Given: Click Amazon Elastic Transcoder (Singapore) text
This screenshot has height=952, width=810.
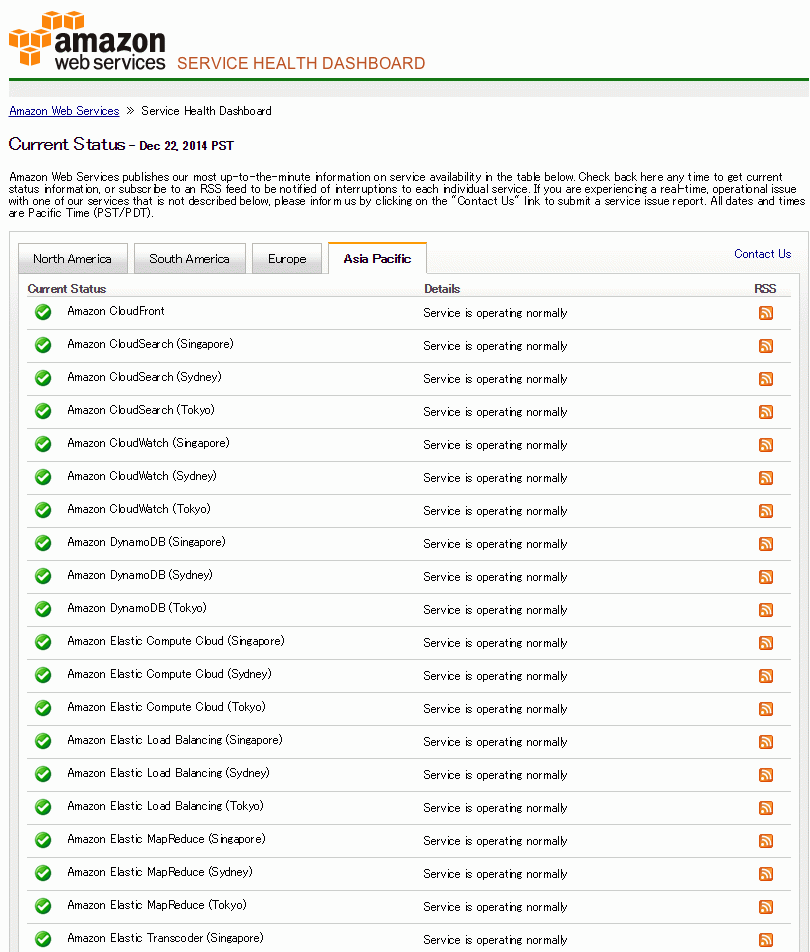Looking at the screenshot, I should pos(165,938).
